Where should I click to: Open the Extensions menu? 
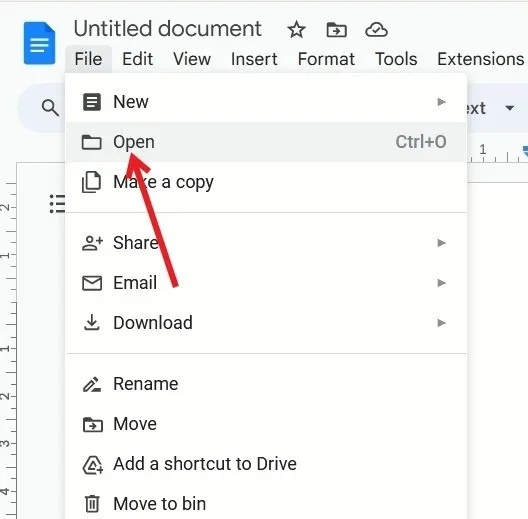point(481,59)
